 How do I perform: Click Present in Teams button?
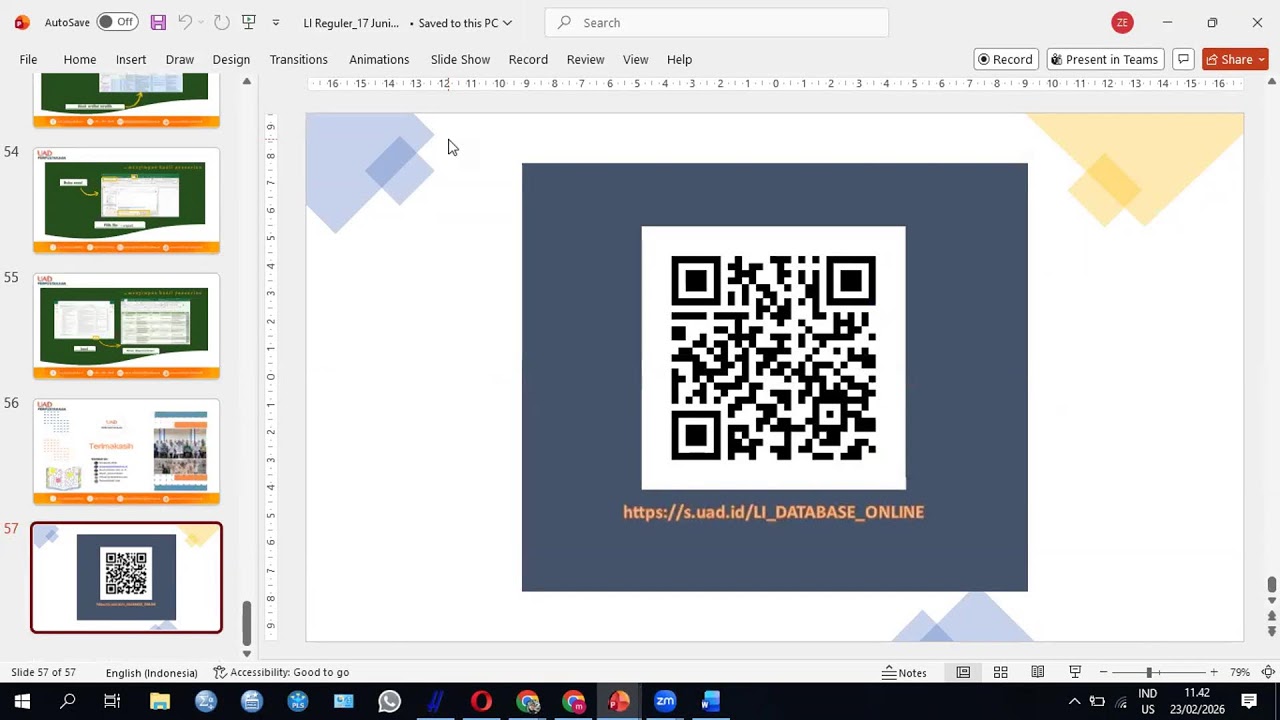coord(1104,59)
